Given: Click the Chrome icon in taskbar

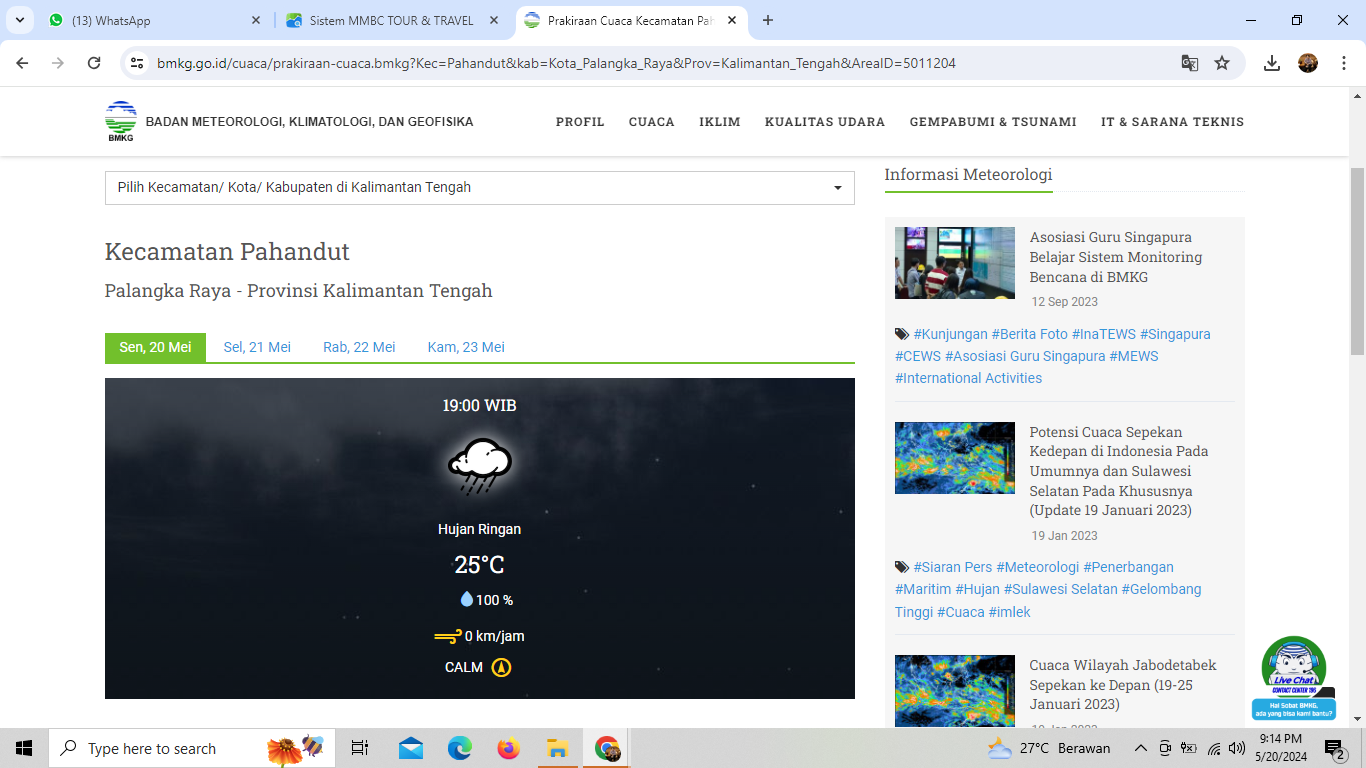Looking at the screenshot, I should (606, 748).
